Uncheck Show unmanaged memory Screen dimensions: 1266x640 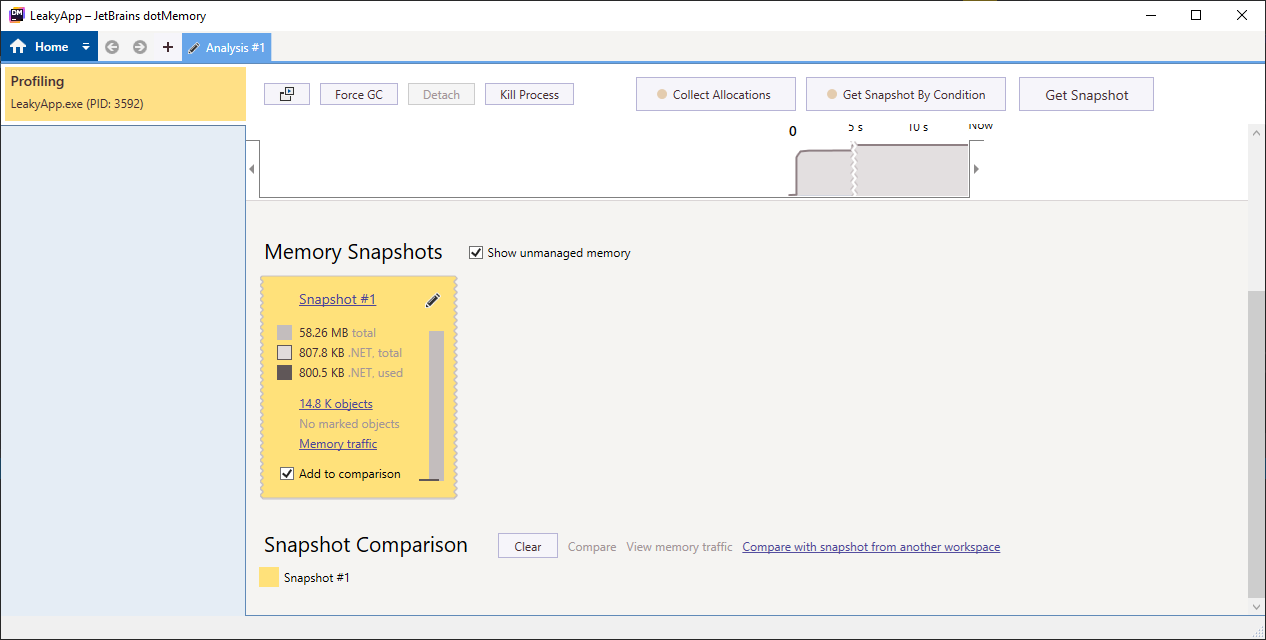pos(476,253)
